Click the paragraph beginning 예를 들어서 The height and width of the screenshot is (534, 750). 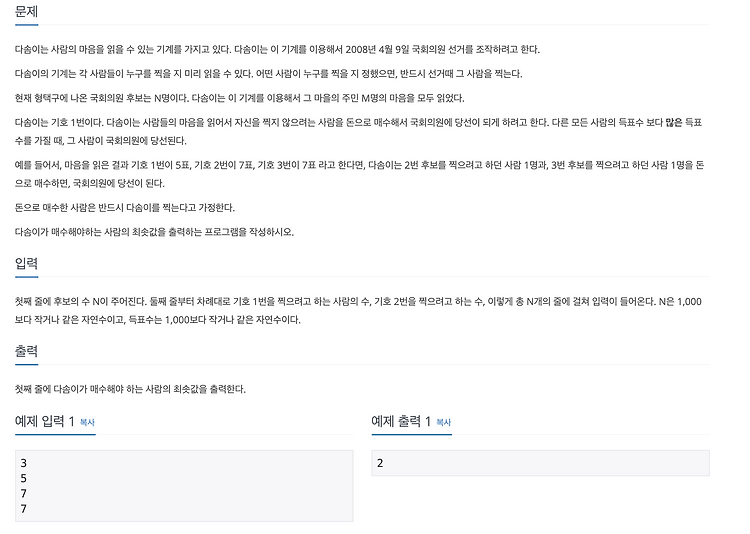(359, 174)
